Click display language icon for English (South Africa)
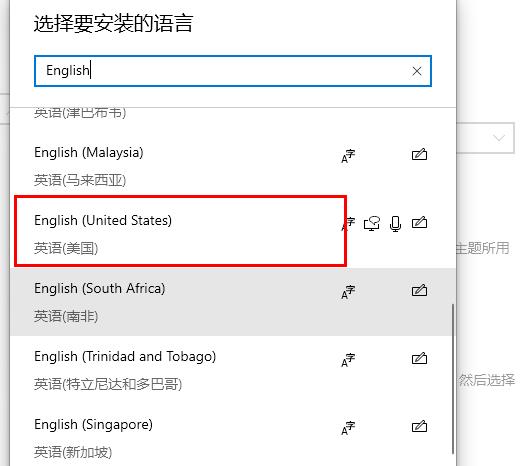This screenshot has width=522, height=466. pos(348,292)
